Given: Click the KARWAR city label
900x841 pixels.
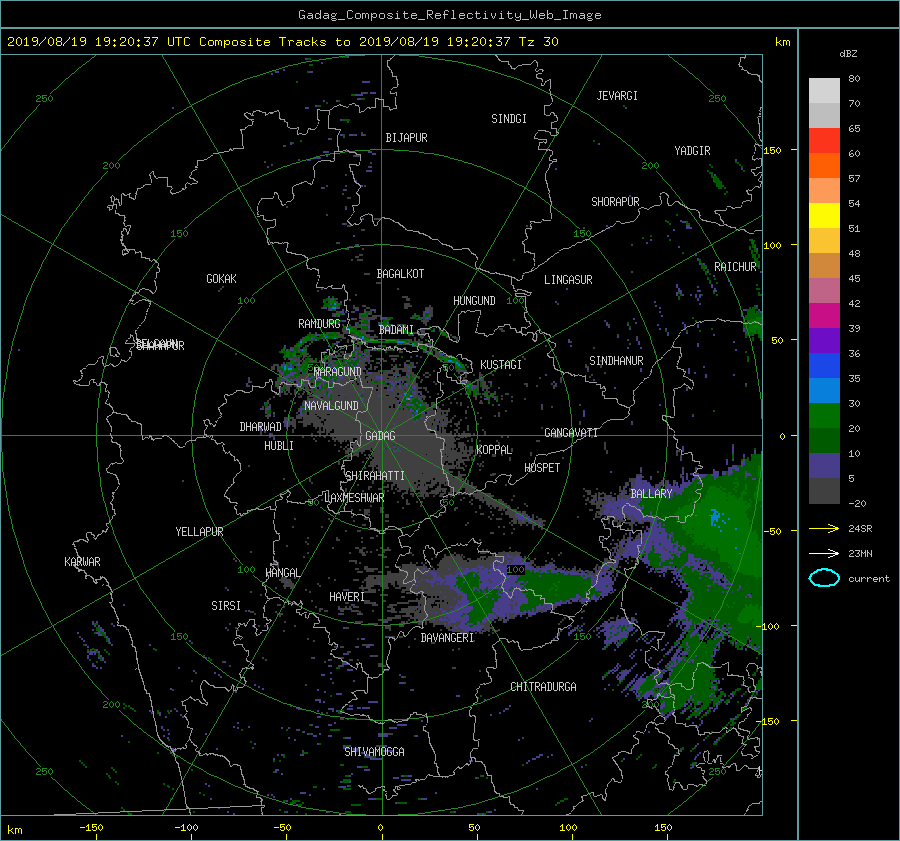Looking at the screenshot, I should pyautogui.click(x=82, y=562).
